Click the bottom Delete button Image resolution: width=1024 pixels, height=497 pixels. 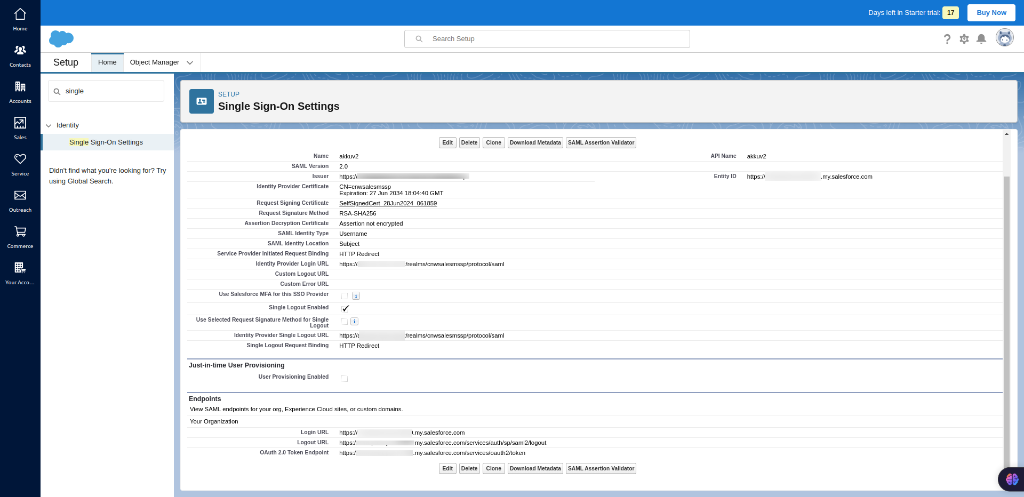click(469, 468)
